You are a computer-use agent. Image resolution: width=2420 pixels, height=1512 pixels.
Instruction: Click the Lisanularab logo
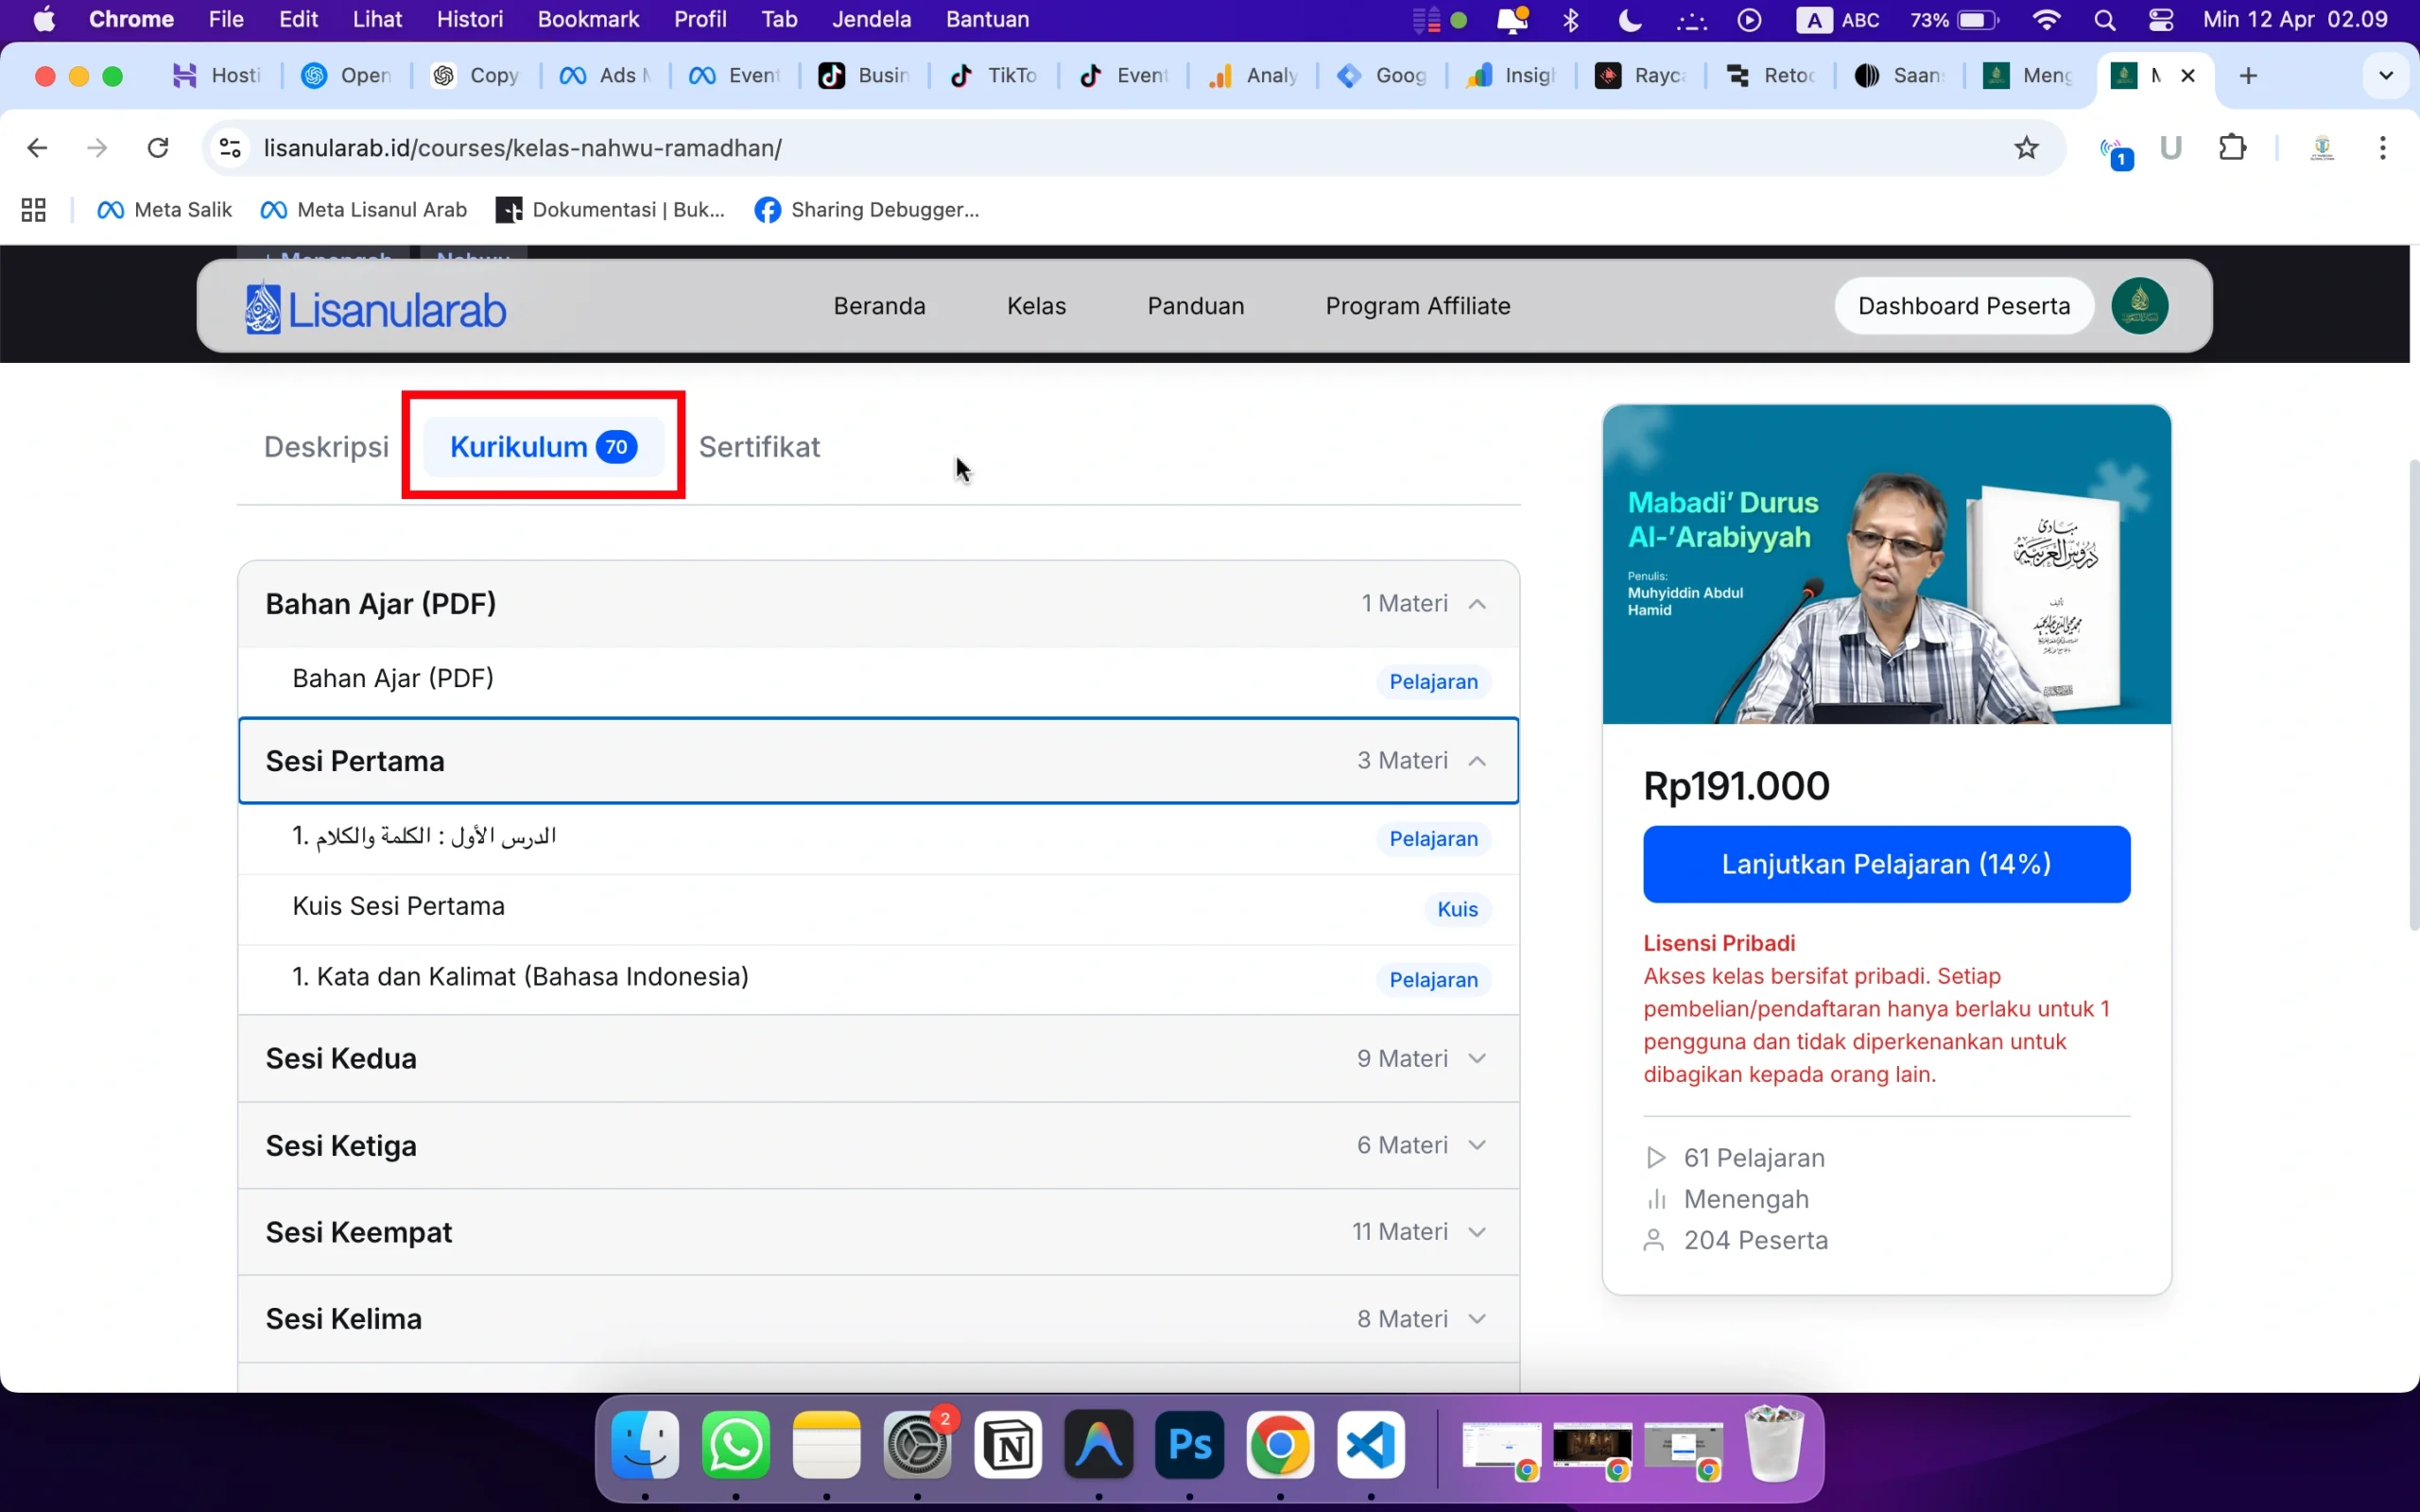click(x=376, y=308)
